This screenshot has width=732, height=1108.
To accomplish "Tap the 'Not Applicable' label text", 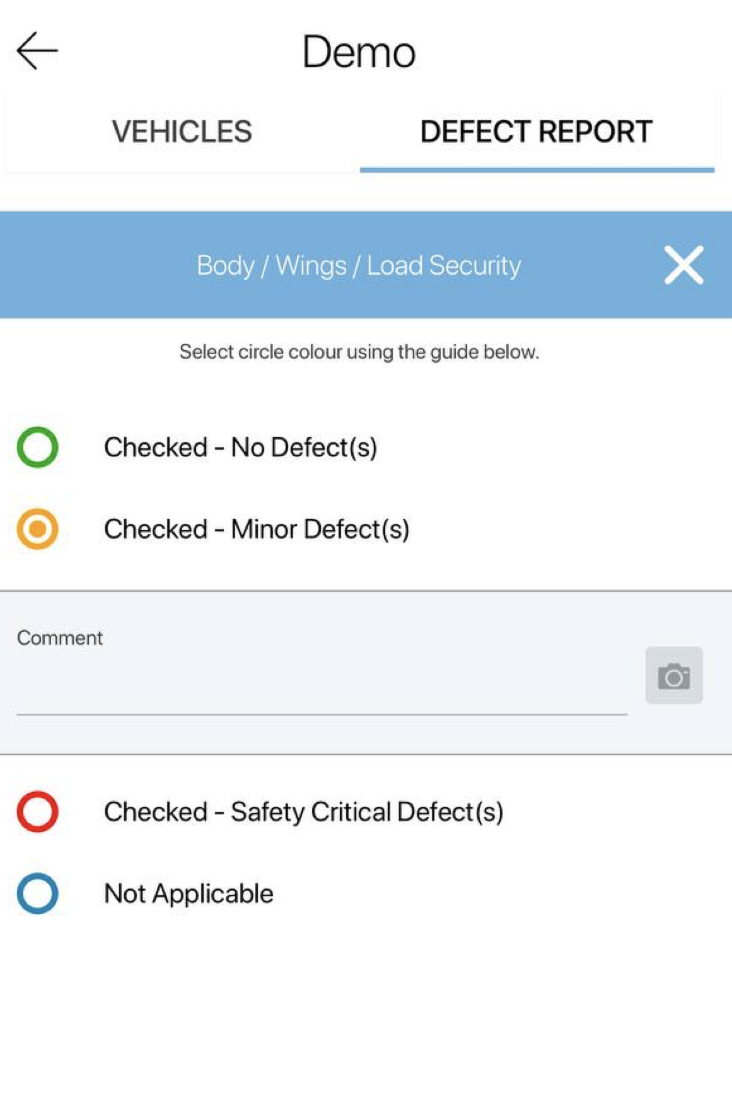I will [x=188, y=894].
